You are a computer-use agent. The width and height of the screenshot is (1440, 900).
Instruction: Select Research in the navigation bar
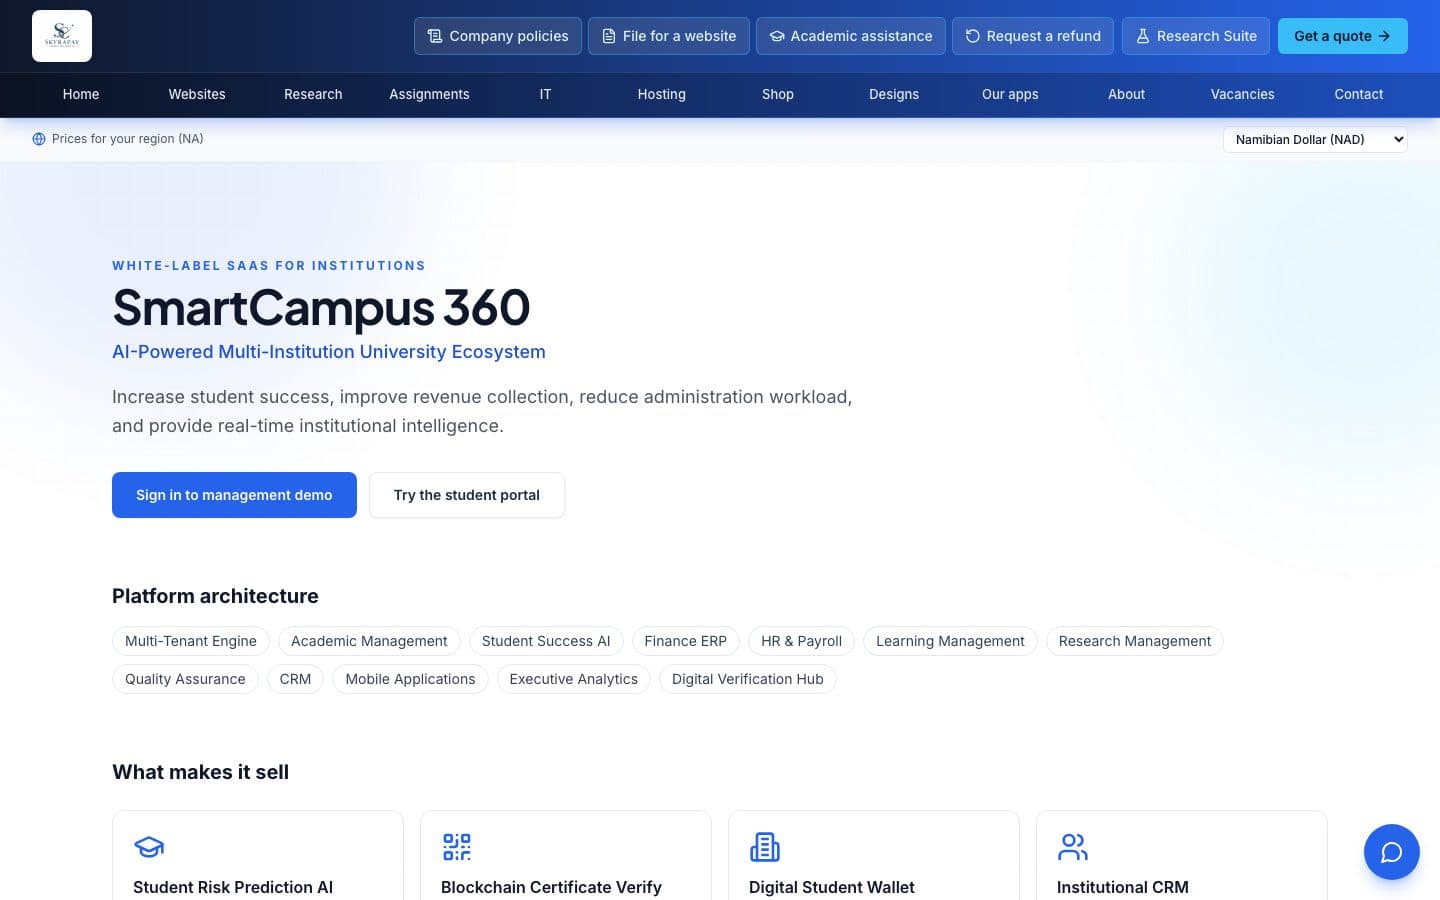tap(313, 94)
